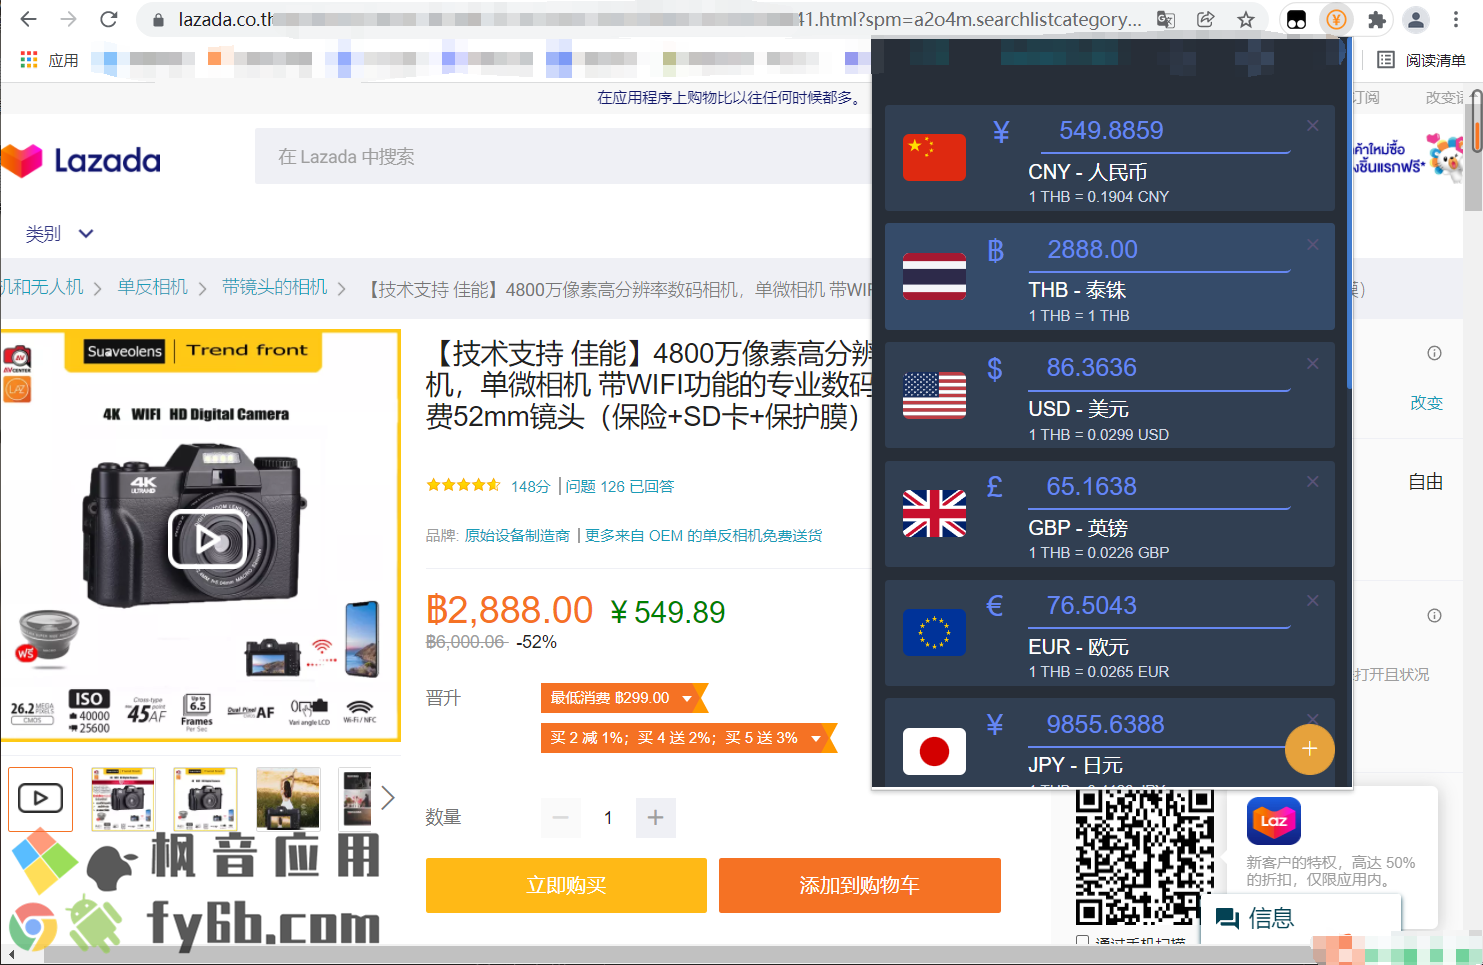
Task: Open the first delivery info icon
Action: [x=1434, y=353]
